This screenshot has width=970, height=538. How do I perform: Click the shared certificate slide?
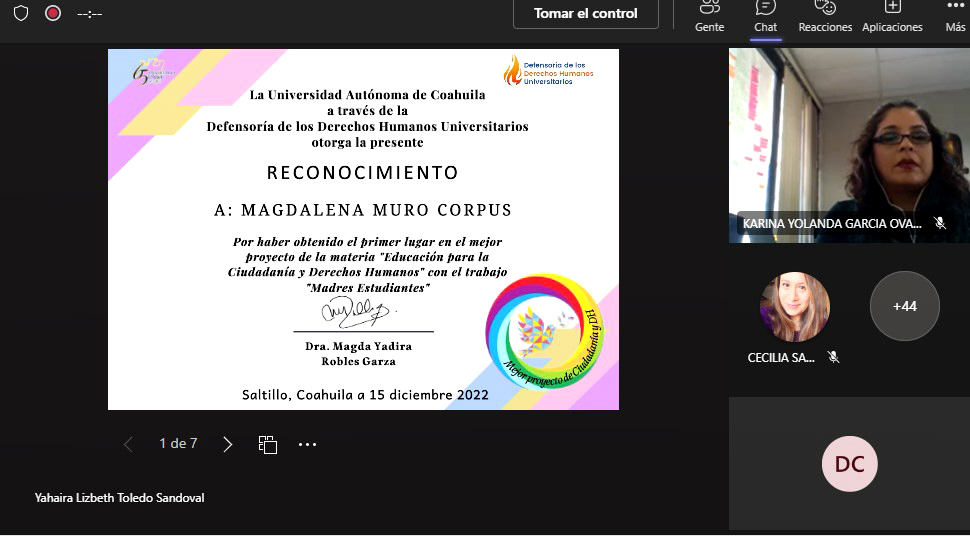coord(363,230)
